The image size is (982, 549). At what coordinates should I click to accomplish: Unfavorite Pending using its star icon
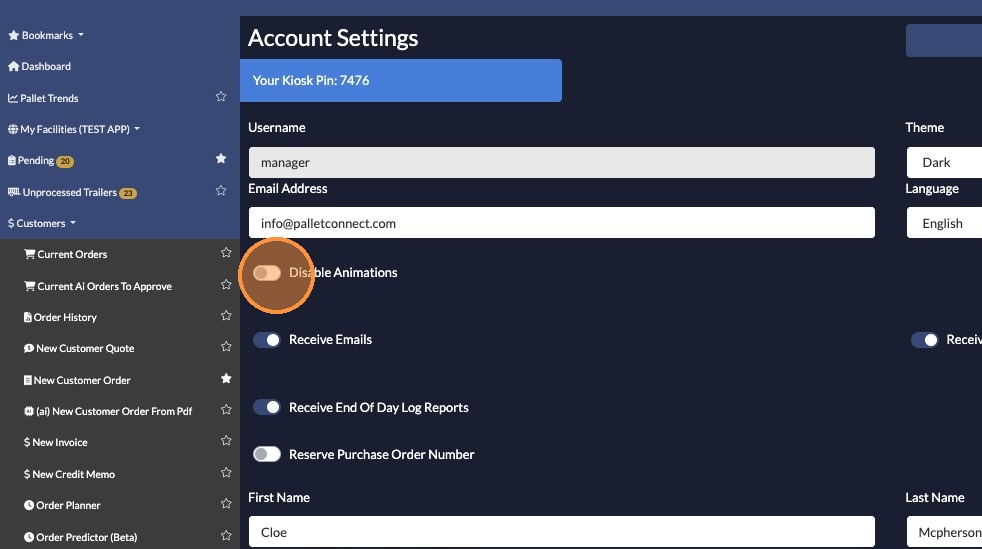coord(221,159)
